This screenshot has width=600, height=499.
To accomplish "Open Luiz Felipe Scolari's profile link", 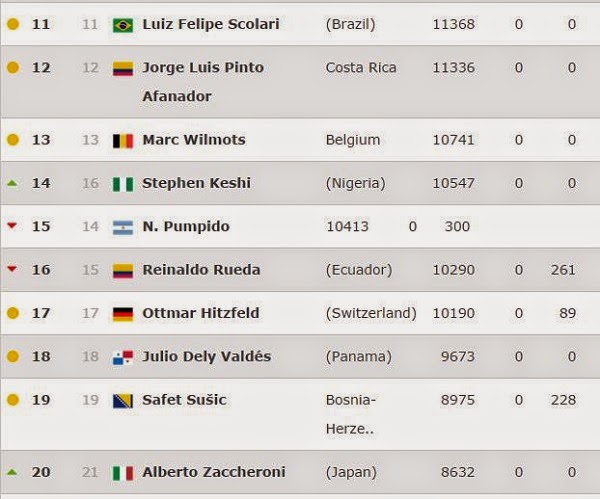I will [x=211, y=24].
